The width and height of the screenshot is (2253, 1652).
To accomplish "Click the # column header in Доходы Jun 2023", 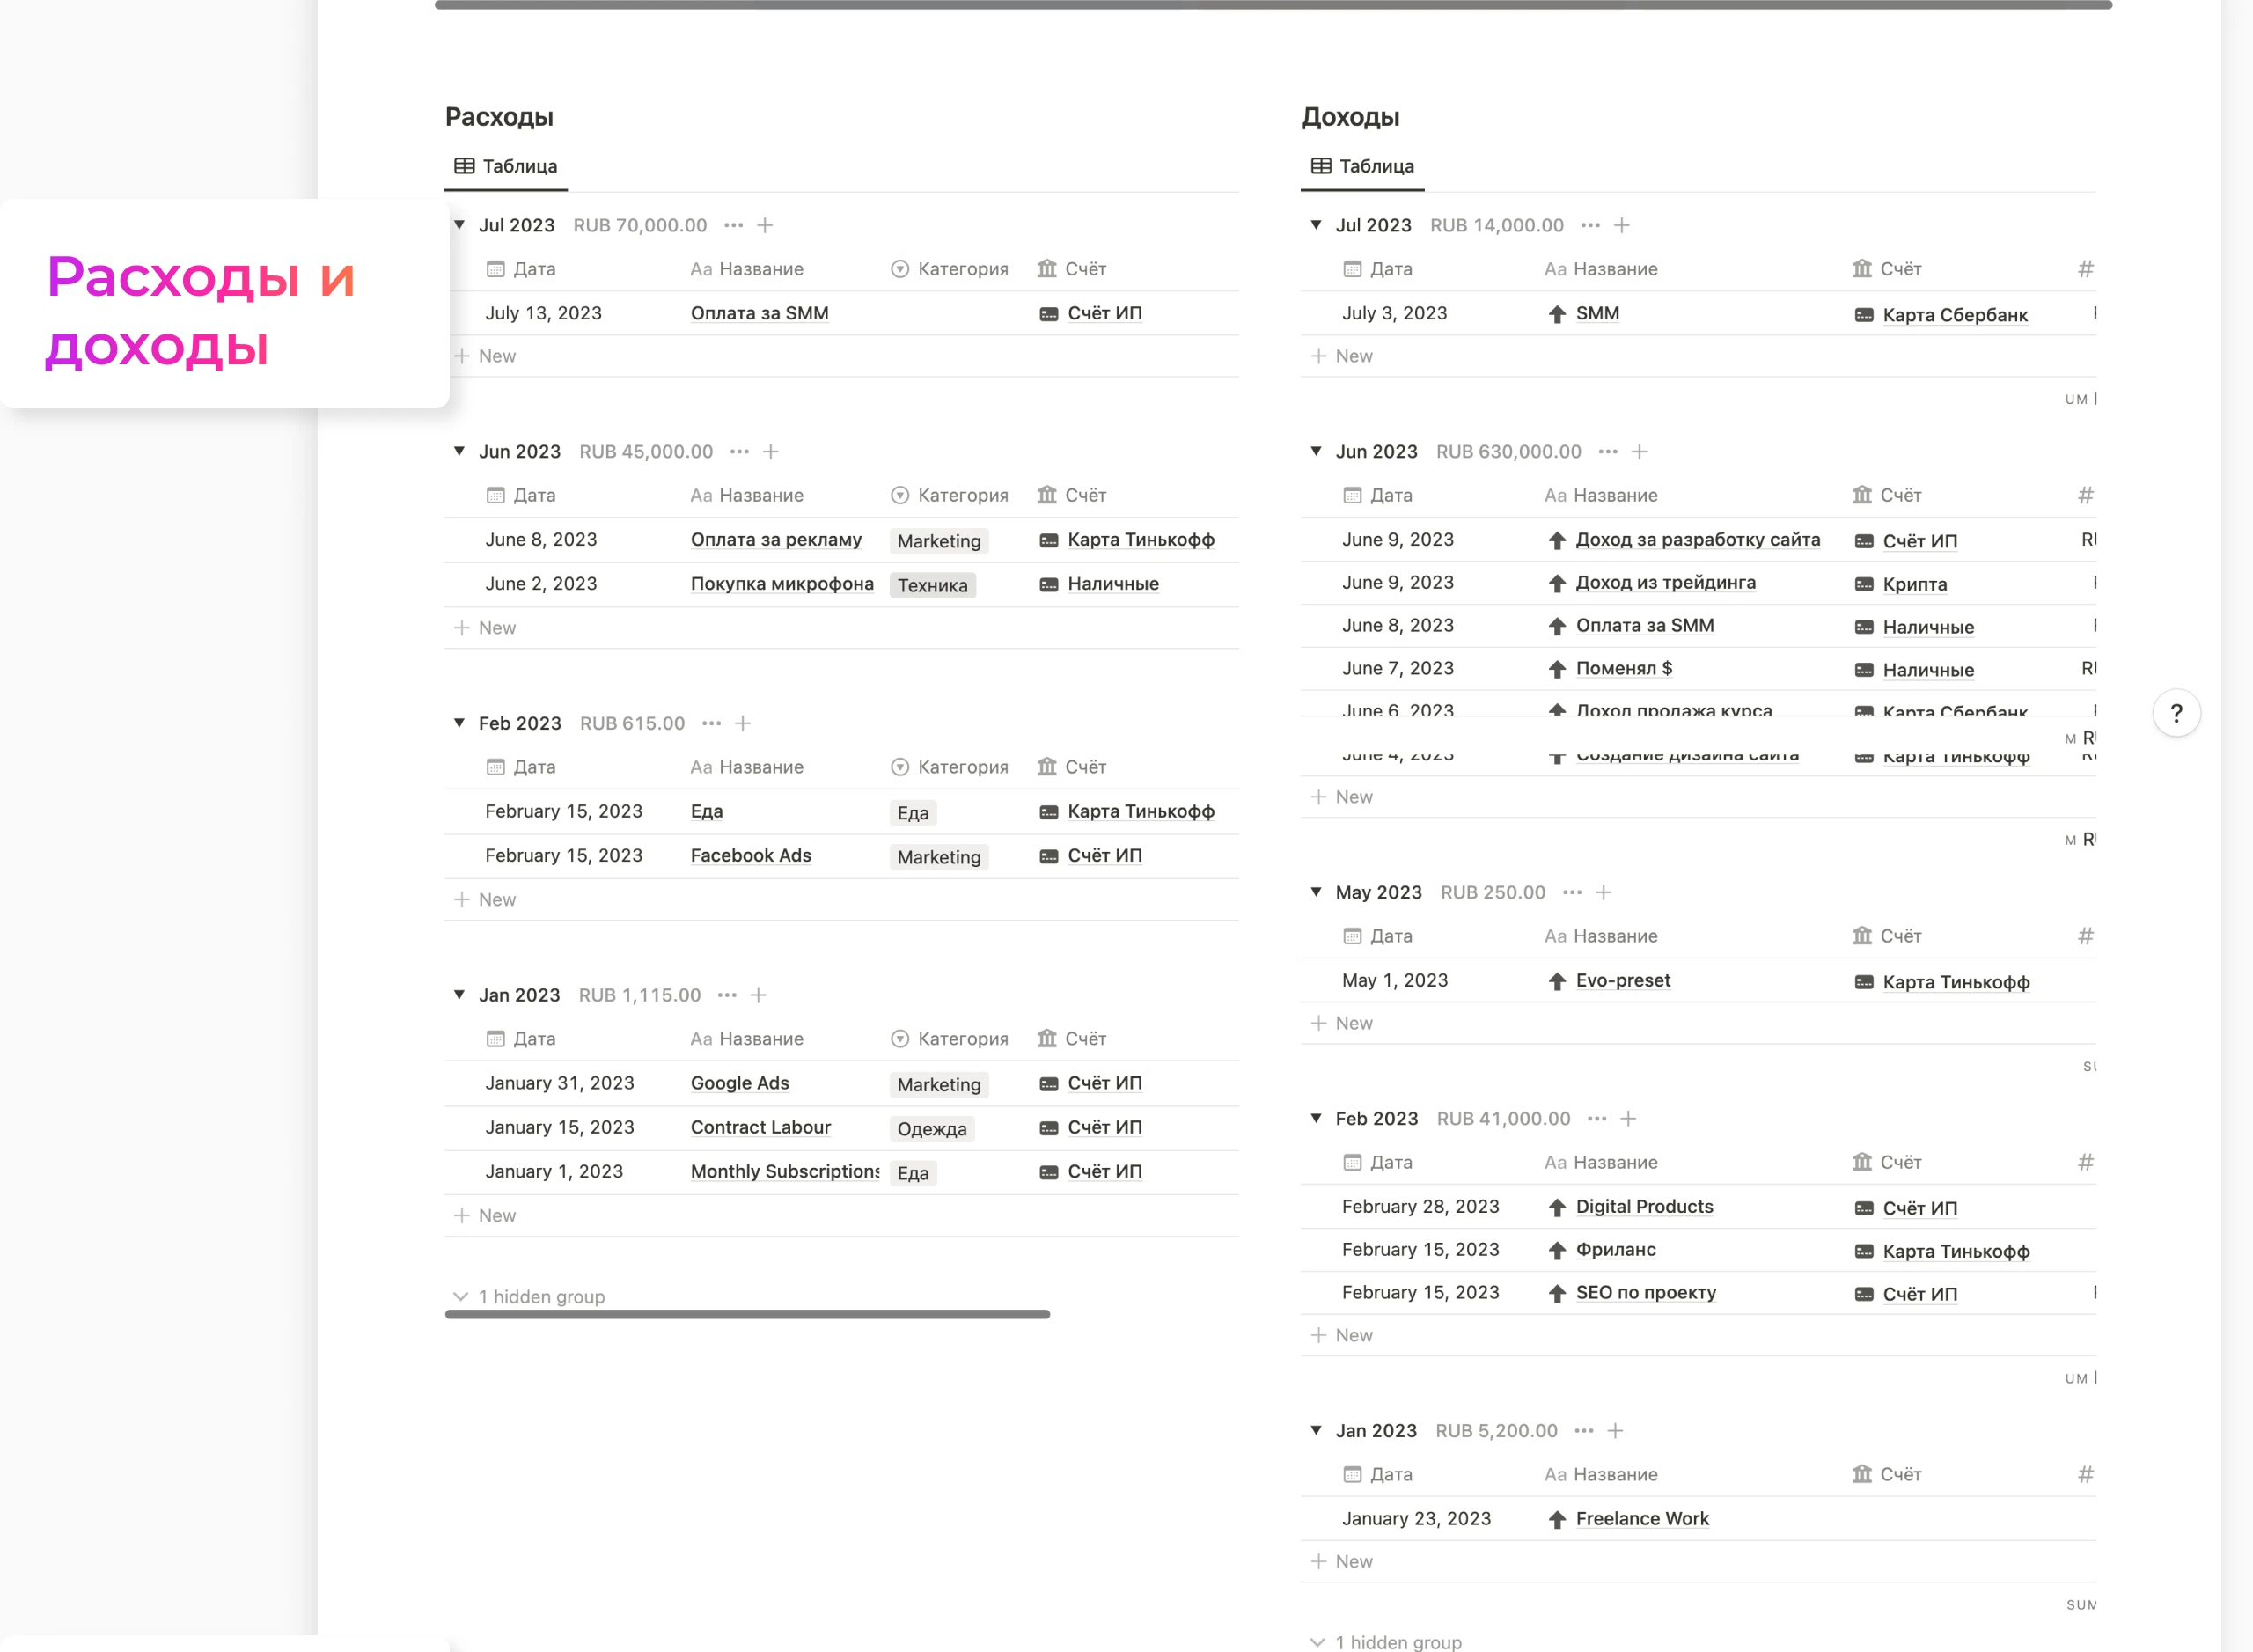I will point(2085,495).
